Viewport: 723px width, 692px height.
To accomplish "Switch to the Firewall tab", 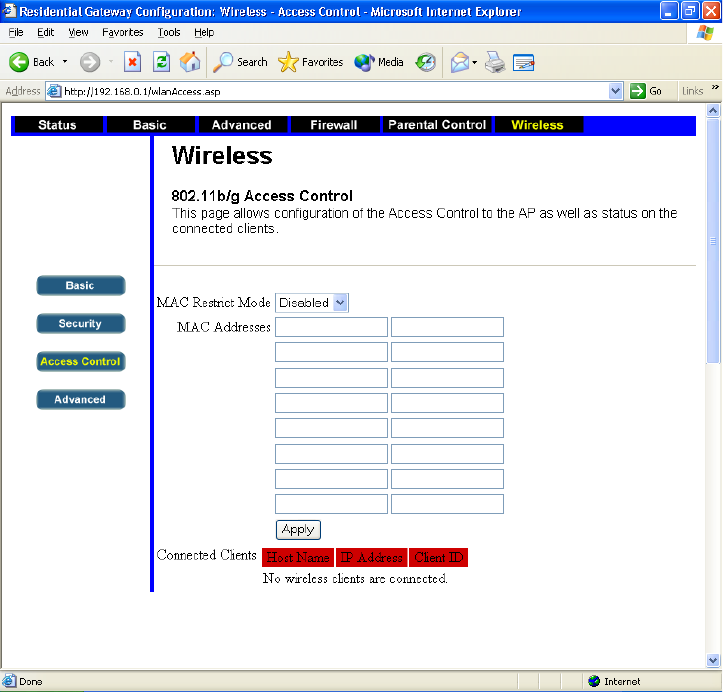I will (x=334, y=125).
